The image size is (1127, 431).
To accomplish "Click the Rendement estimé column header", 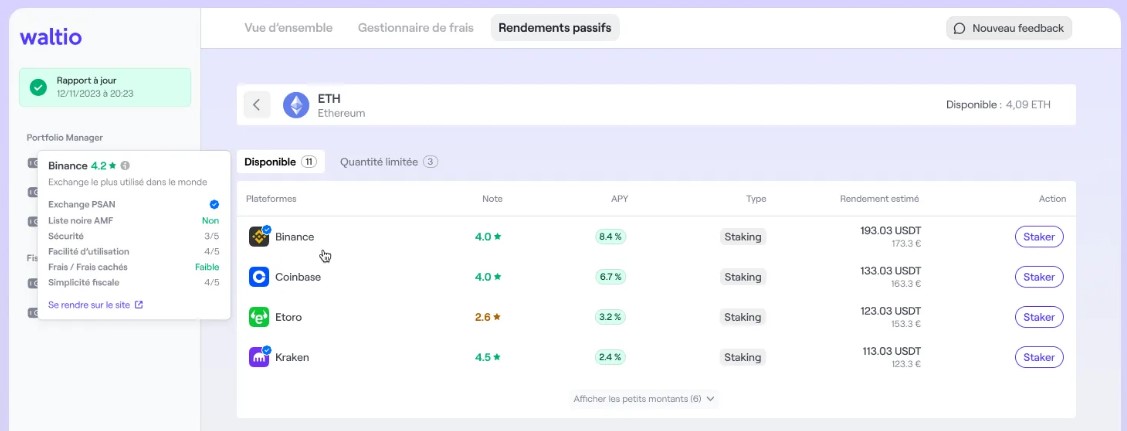I will [879, 199].
